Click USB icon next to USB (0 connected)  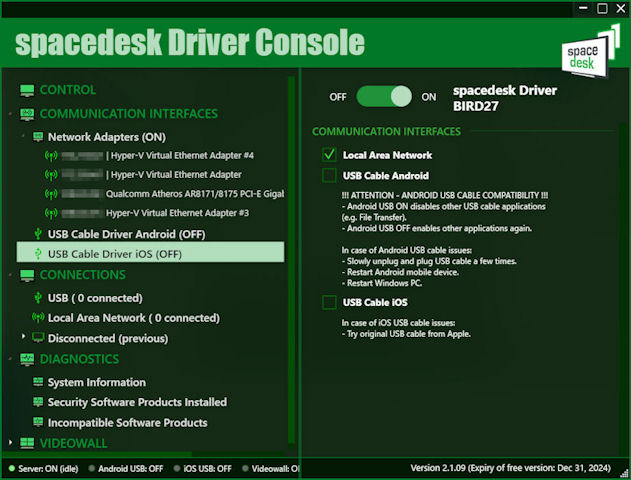(38, 298)
